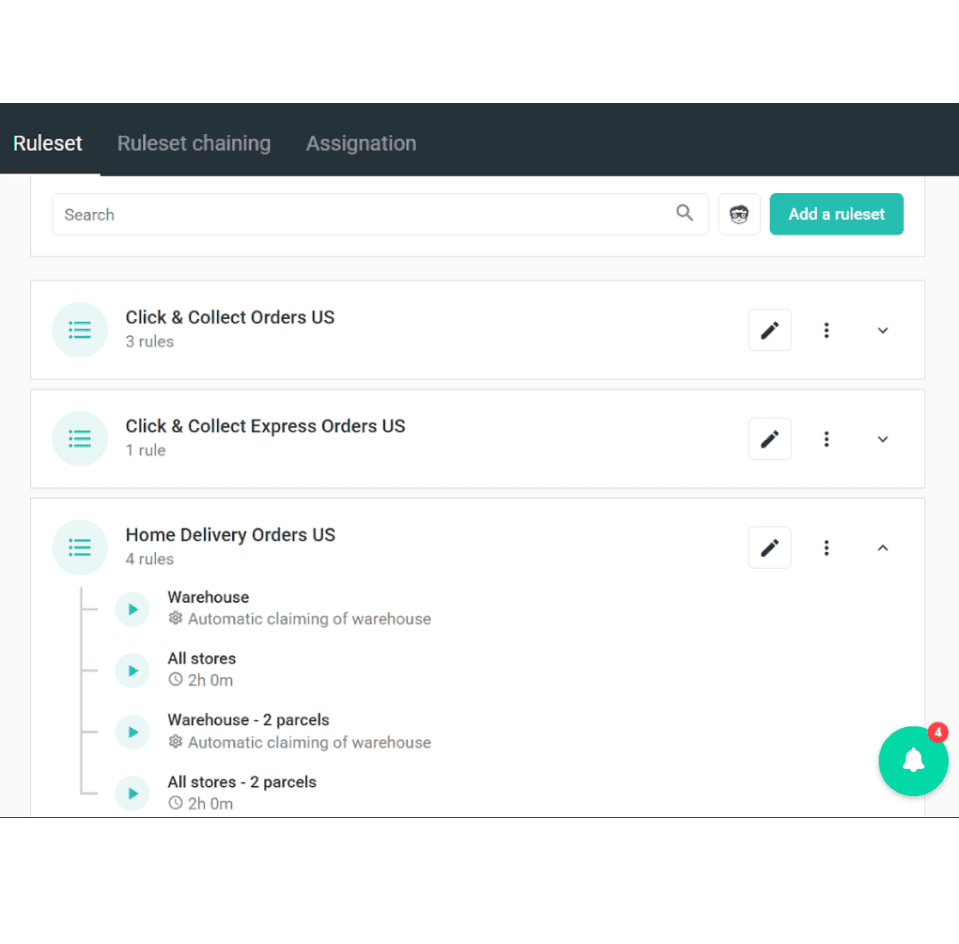The width and height of the screenshot is (959, 944).
Task: Edit the Click & Collect Orders US ruleset
Action: pos(769,330)
